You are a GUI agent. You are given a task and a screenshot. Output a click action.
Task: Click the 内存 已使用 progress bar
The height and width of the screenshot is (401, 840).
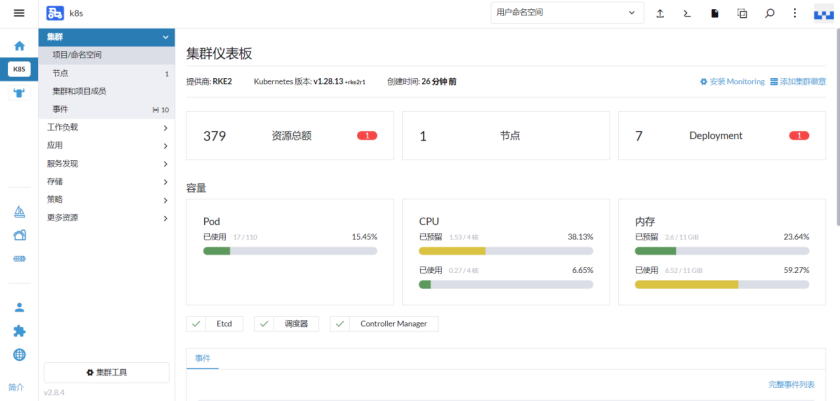pos(722,284)
